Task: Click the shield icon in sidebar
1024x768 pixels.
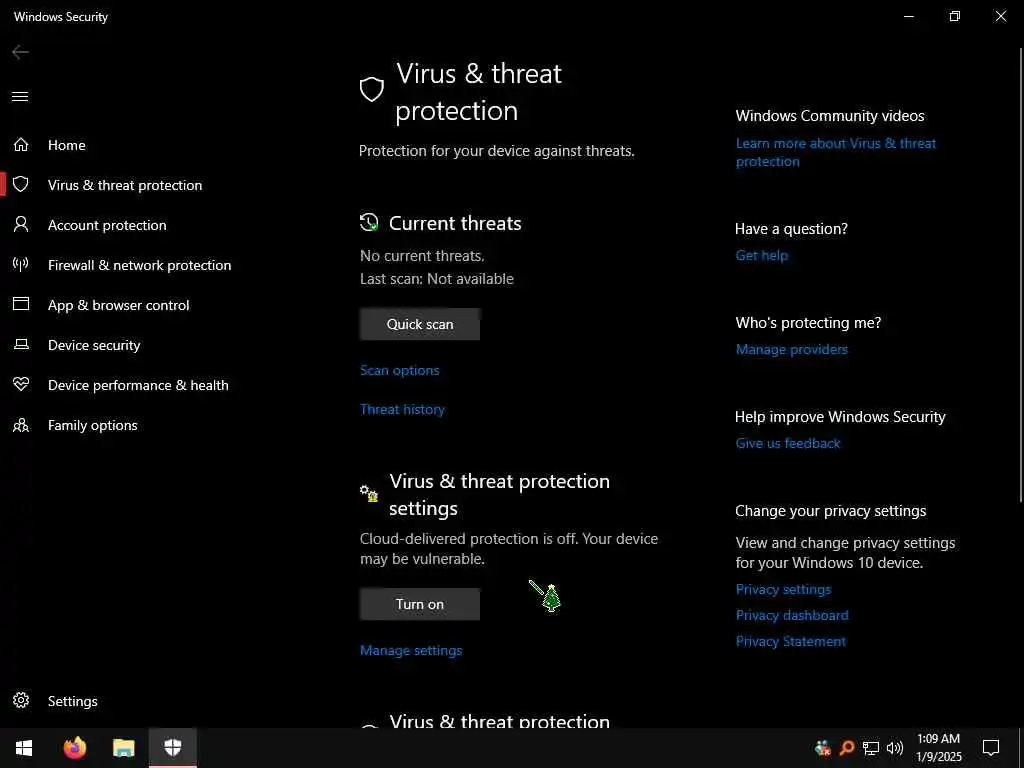Action: tap(21, 184)
